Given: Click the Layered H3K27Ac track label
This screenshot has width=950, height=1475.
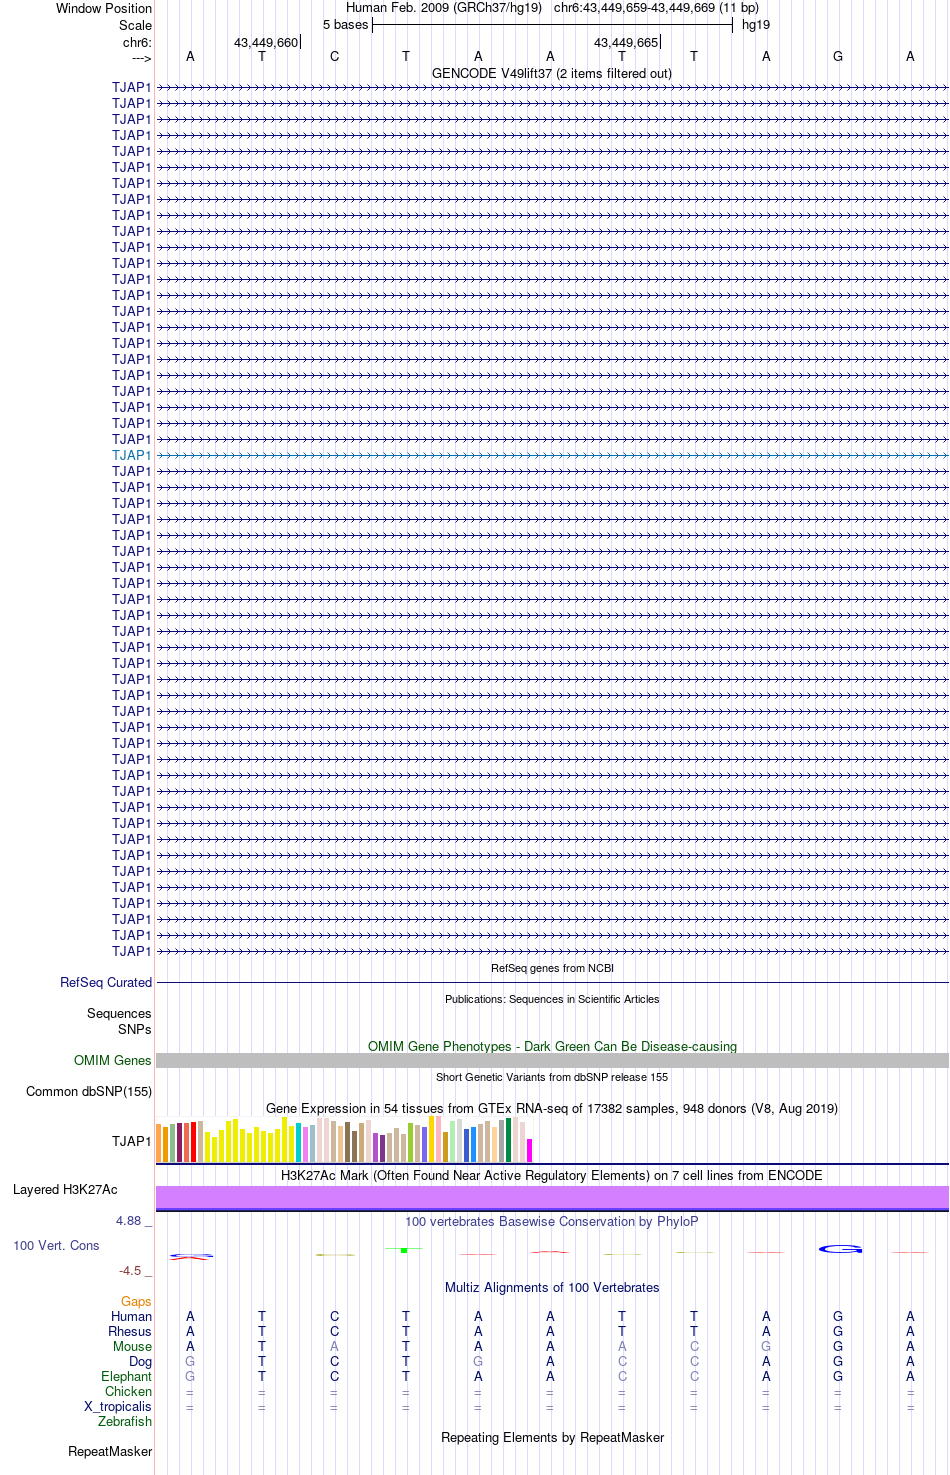Looking at the screenshot, I should pos(65,1190).
